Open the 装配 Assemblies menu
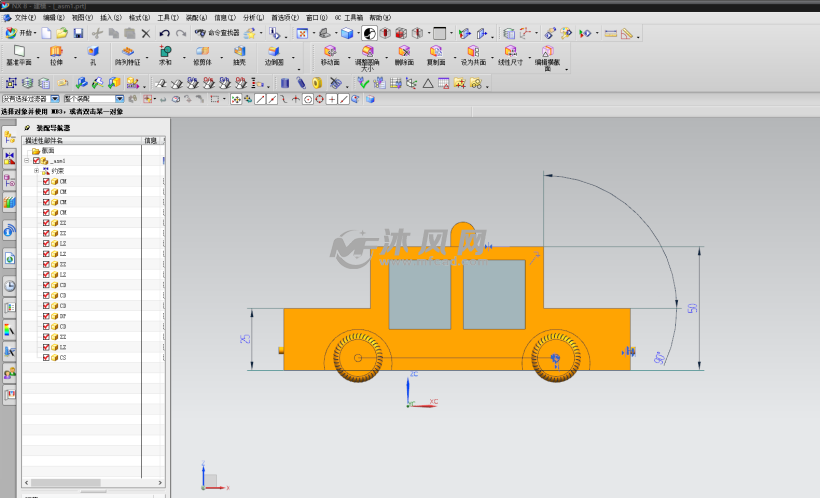The image size is (820, 498). click(x=196, y=18)
